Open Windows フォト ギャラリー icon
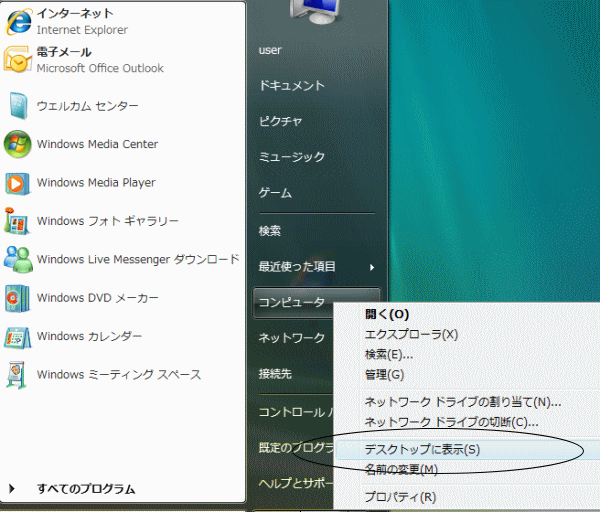Viewport: 600px width, 512px height. click(x=16, y=221)
